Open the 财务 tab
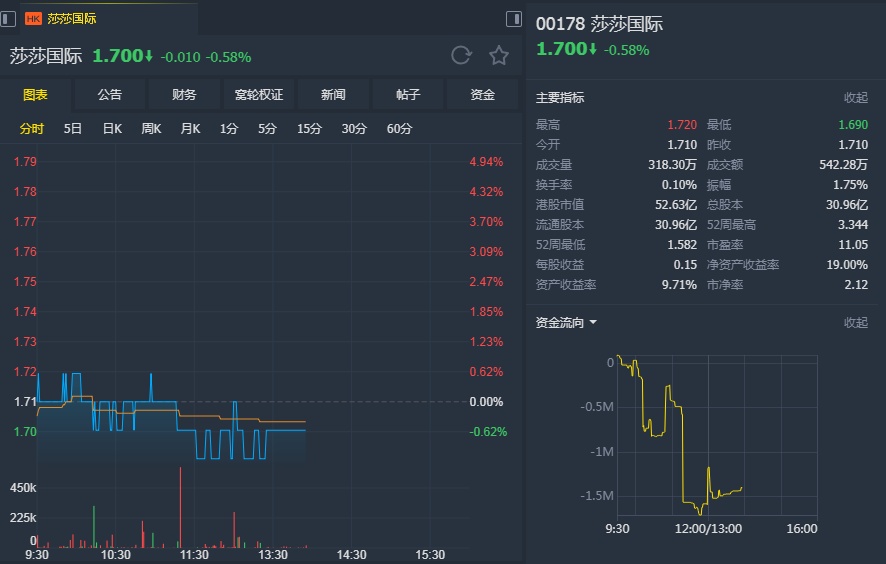 click(184, 95)
